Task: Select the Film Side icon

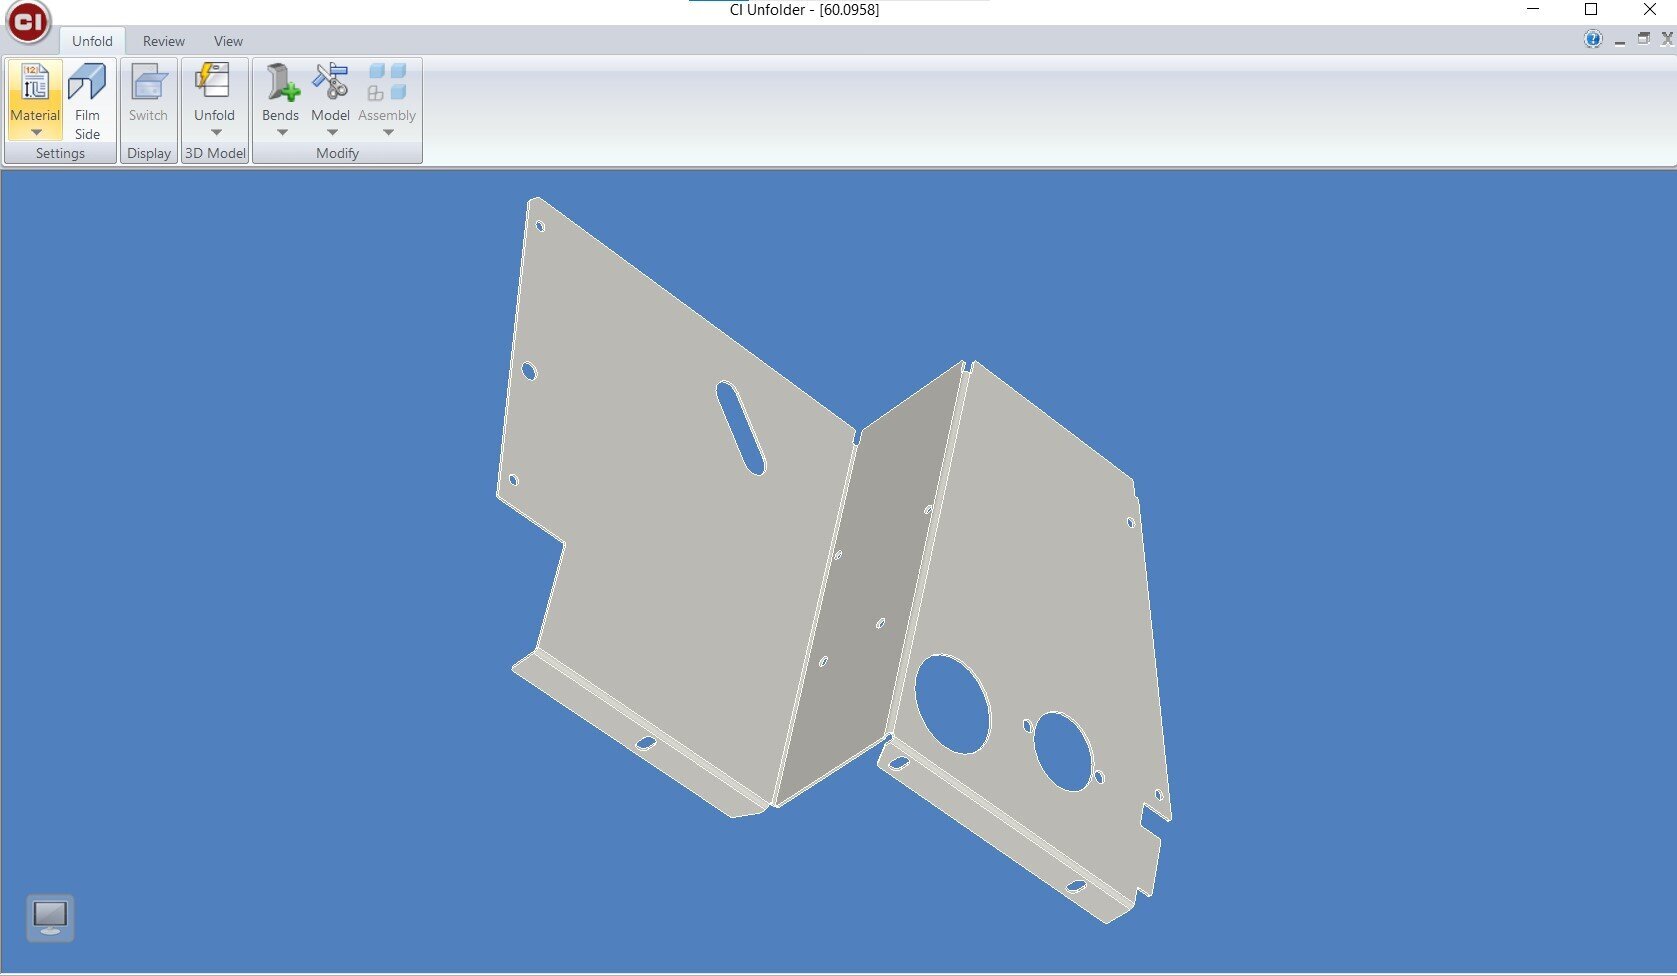Action: [87, 82]
